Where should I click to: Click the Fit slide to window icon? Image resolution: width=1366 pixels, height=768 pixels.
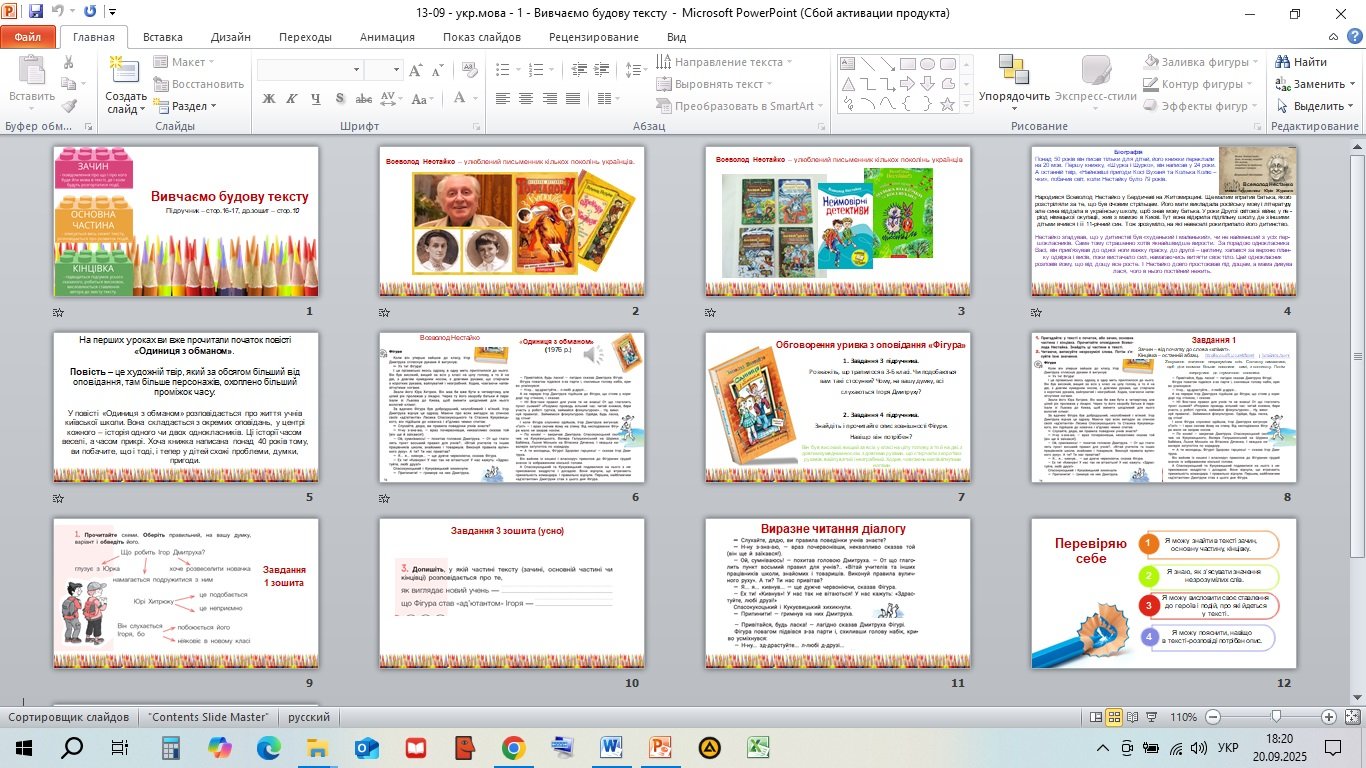(x=1351, y=717)
